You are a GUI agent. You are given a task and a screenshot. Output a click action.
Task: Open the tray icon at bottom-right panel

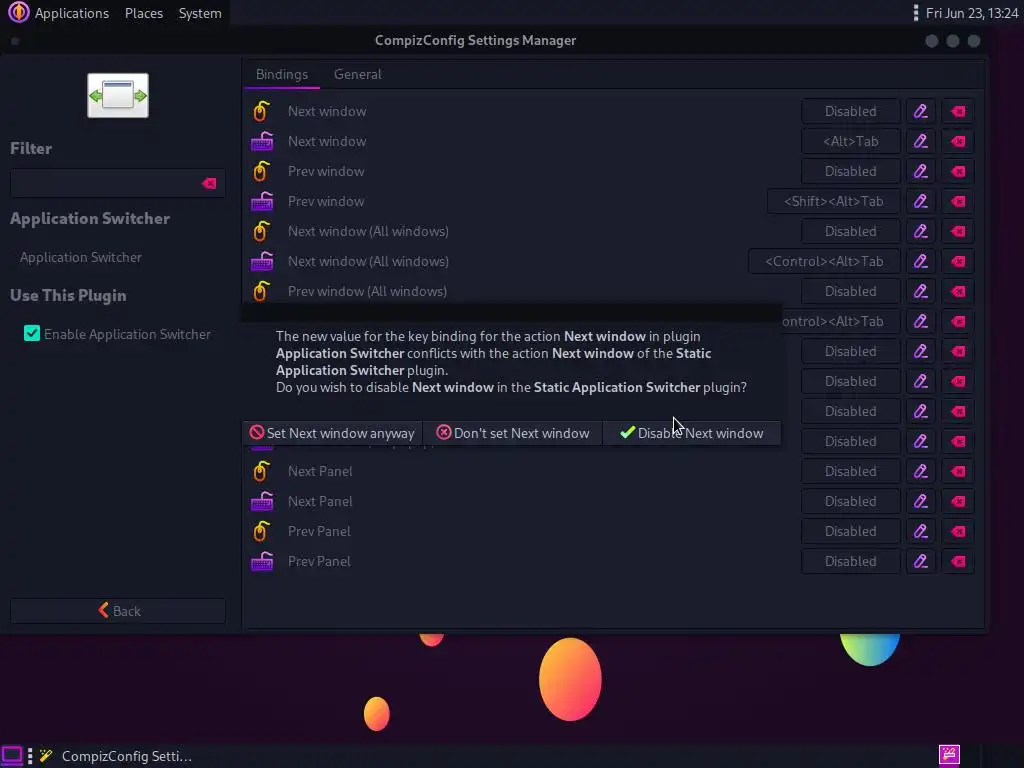(949, 755)
